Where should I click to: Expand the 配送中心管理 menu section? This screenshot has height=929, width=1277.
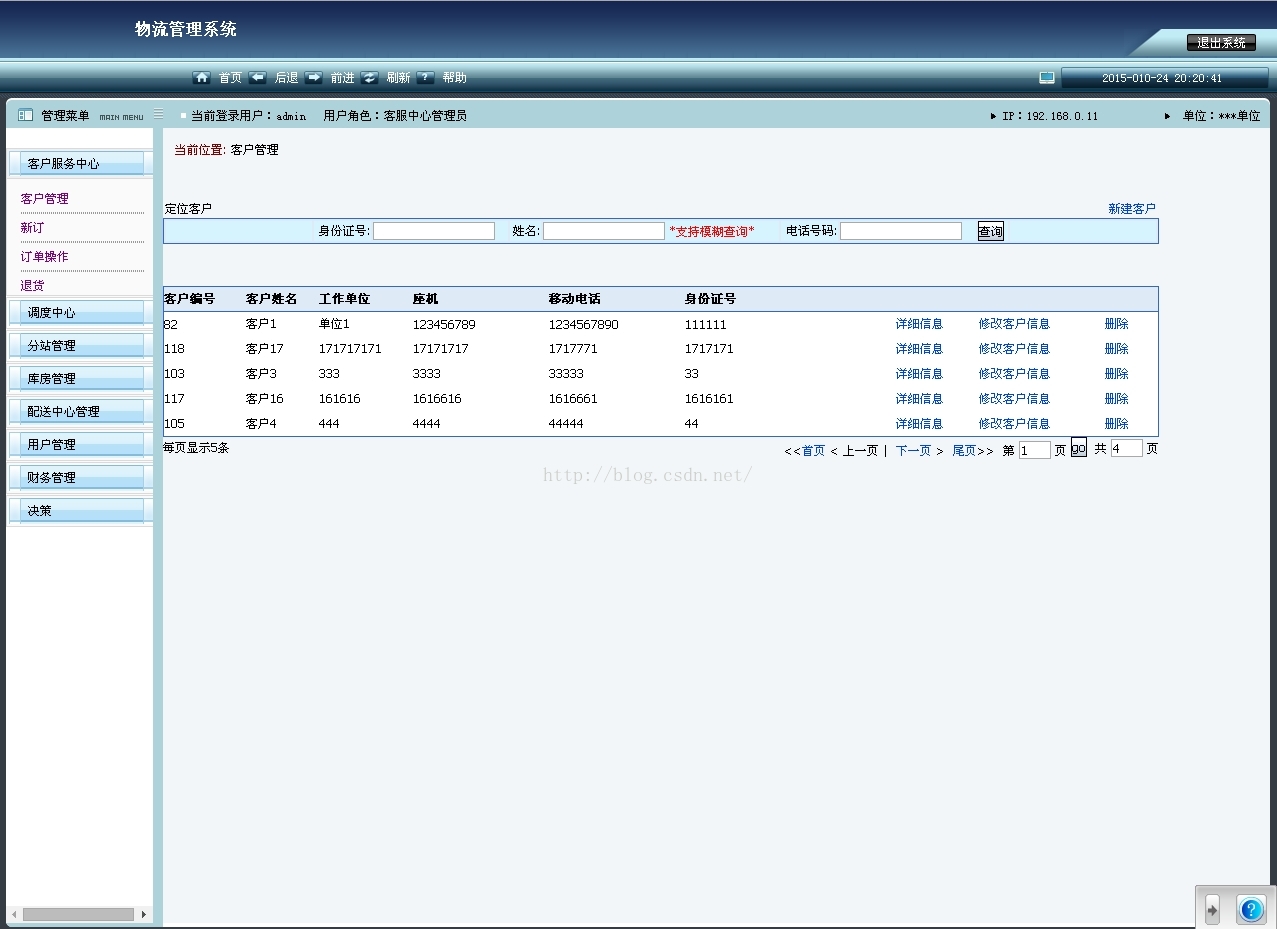pyautogui.click(x=80, y=412)
